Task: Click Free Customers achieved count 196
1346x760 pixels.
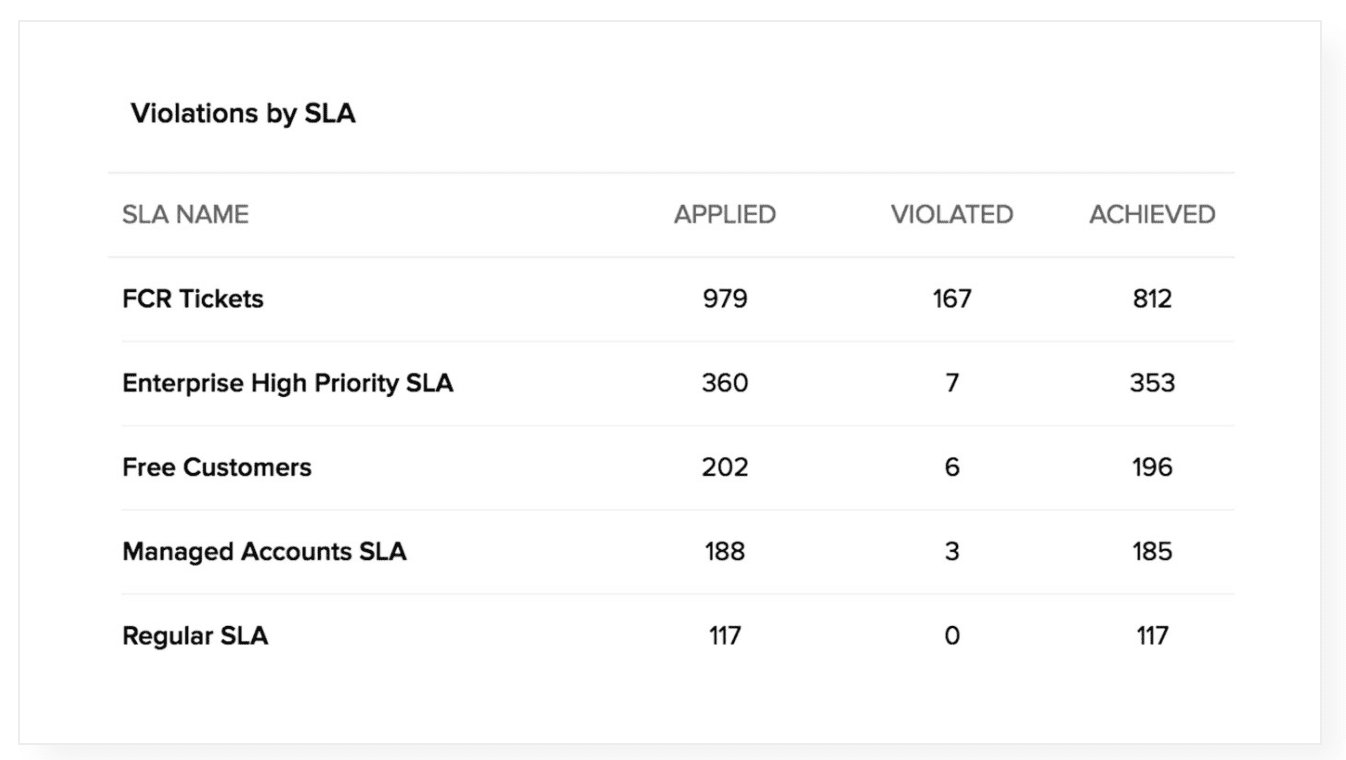Action: coord(1152,467)
